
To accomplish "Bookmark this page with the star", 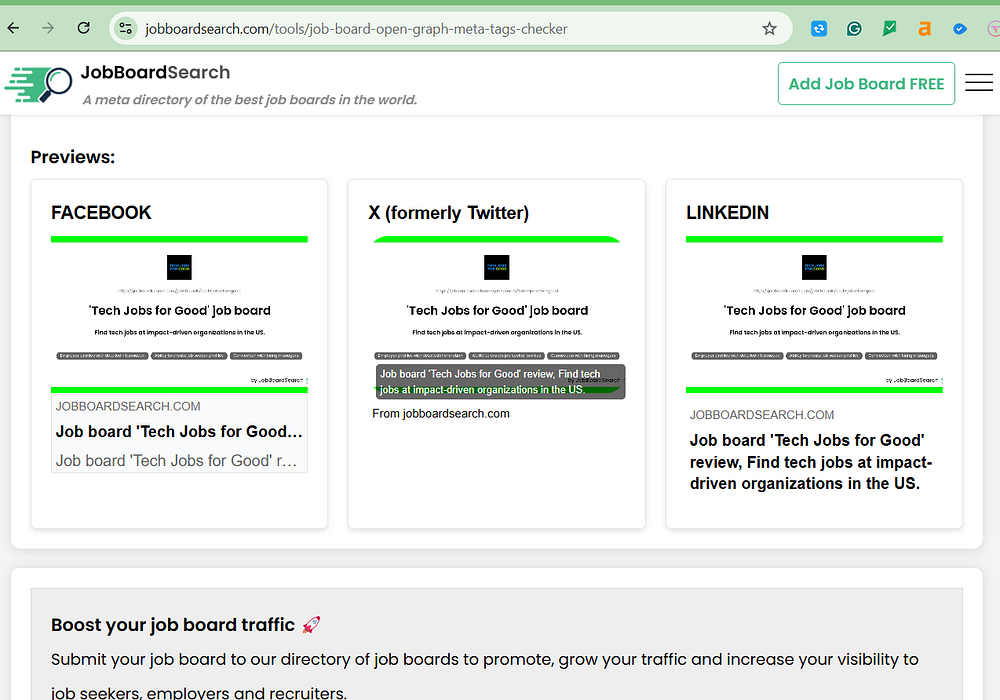I will click(x=769, y=28).
